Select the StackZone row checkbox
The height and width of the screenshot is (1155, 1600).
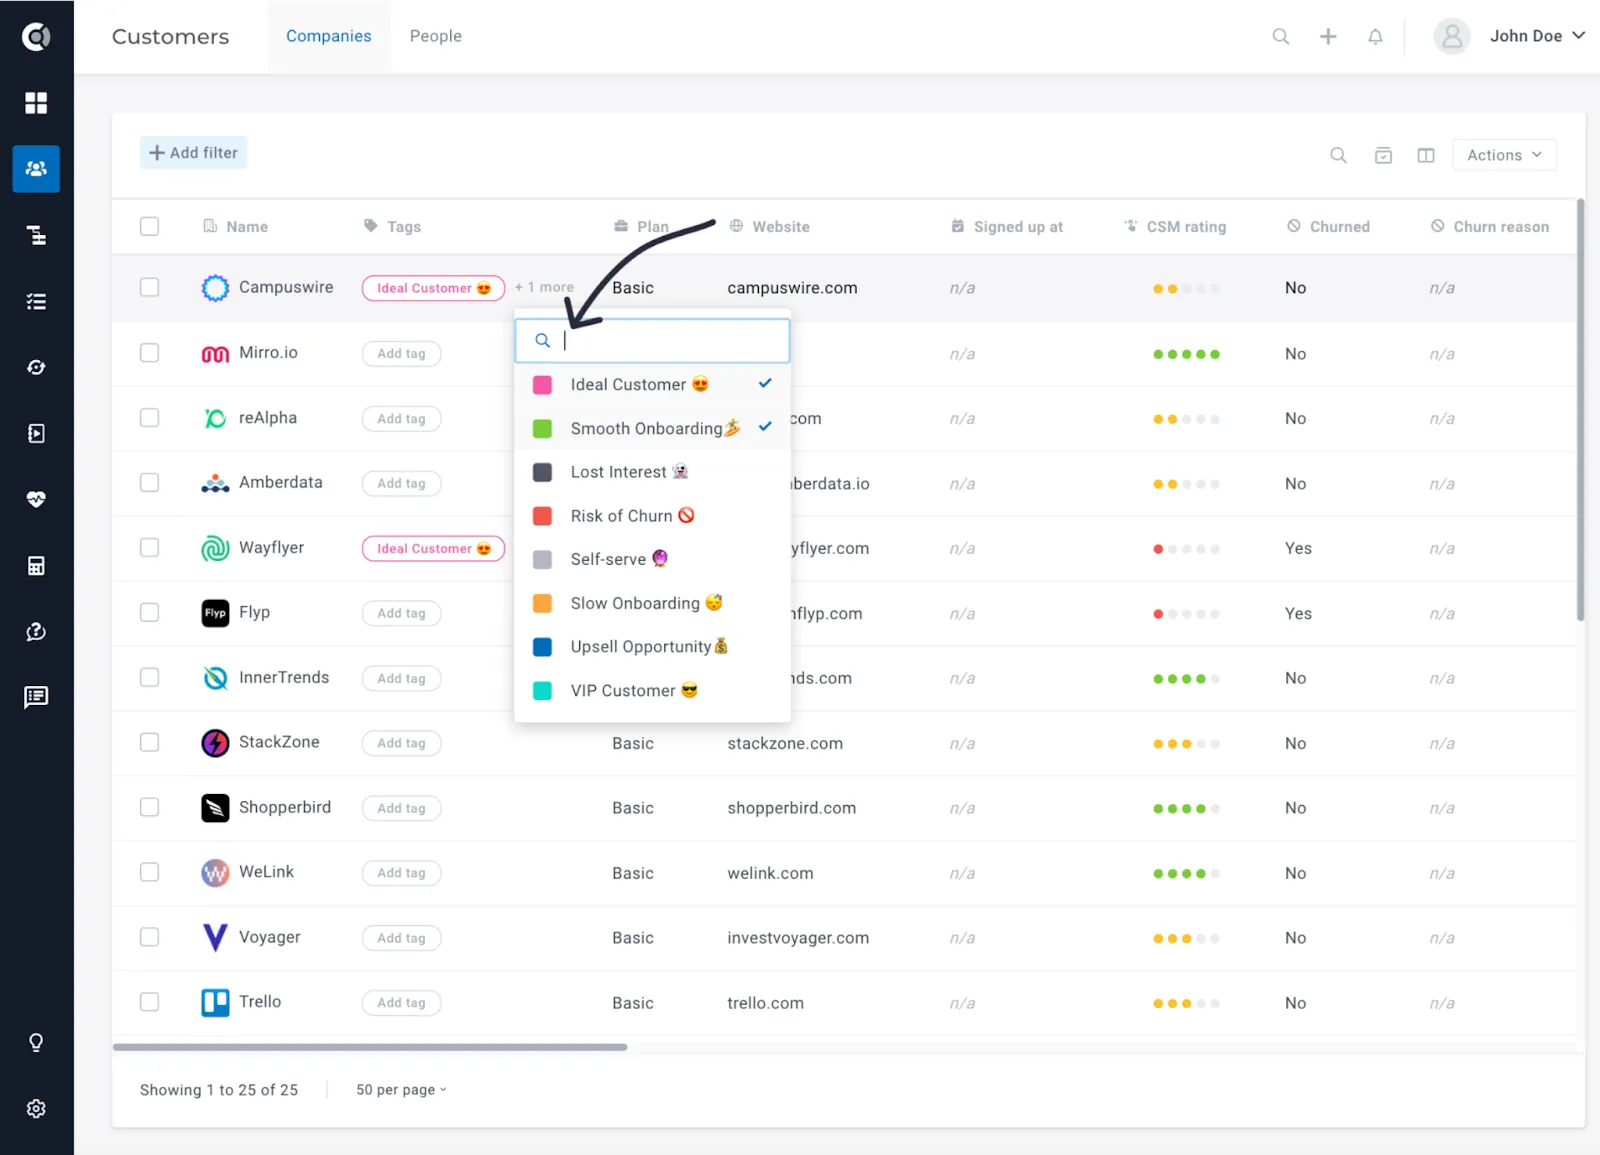(x=150, y=742)
